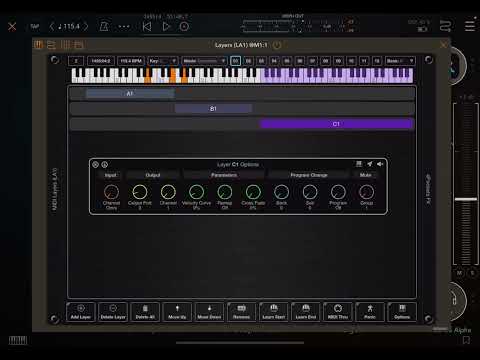Open the Mode dropdown

[x=204, y=61]
